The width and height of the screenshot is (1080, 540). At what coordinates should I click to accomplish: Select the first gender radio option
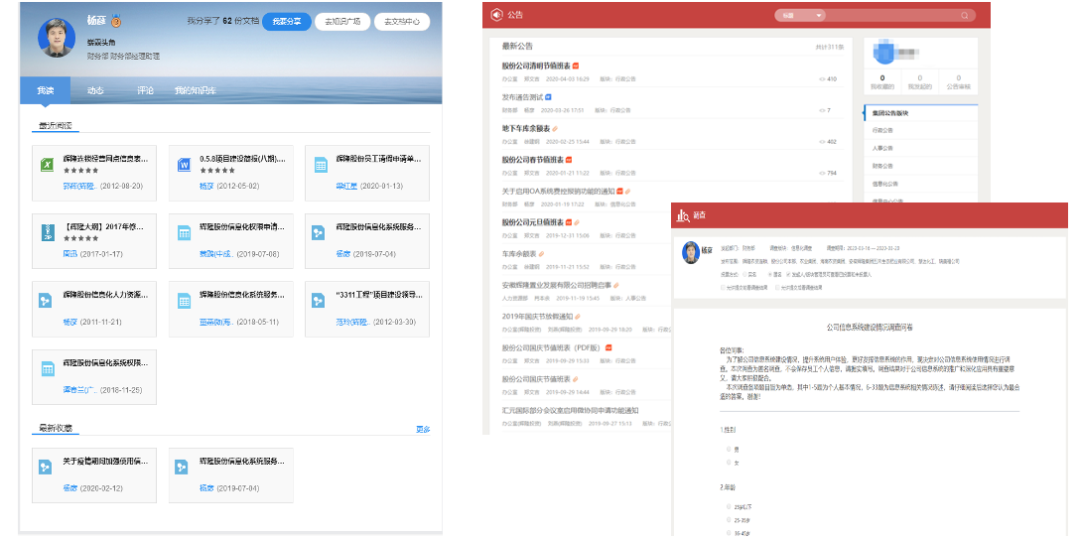731,449
